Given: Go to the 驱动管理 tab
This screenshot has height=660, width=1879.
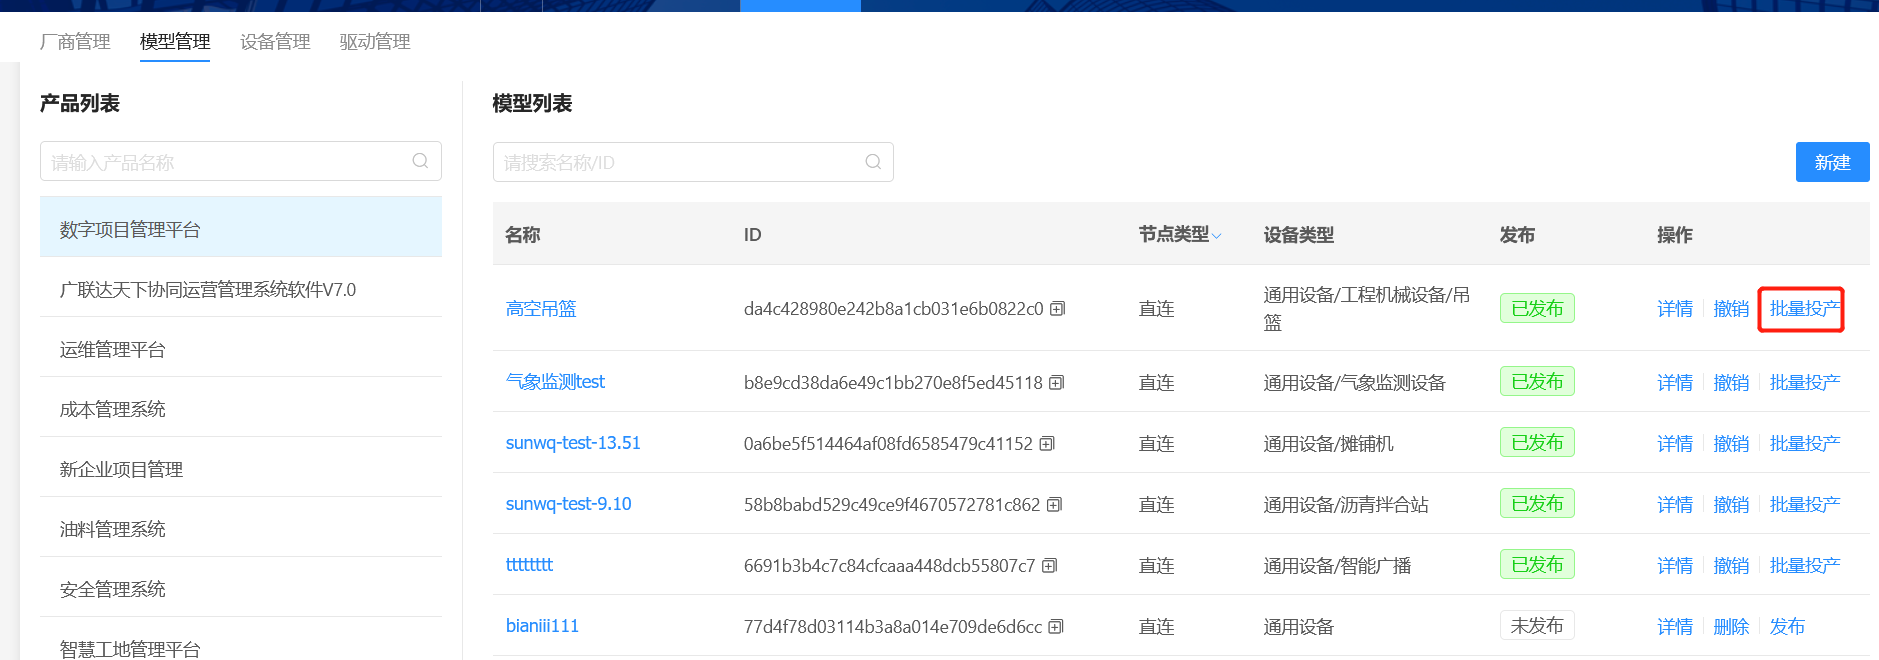Looking at the screenshot, I should click(x=375, y=42).
